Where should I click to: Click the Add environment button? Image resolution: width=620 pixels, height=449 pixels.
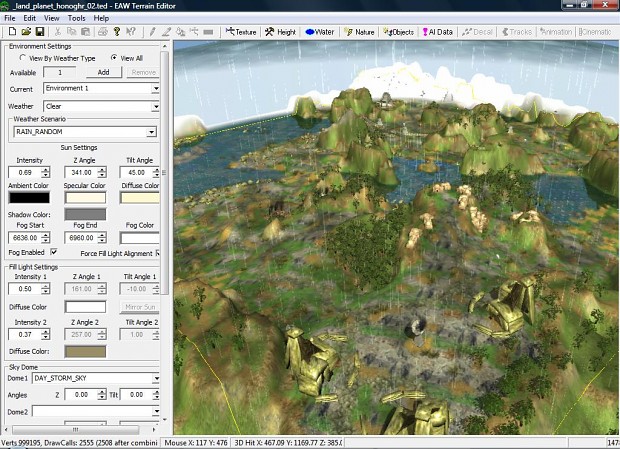tap(104, 72)
